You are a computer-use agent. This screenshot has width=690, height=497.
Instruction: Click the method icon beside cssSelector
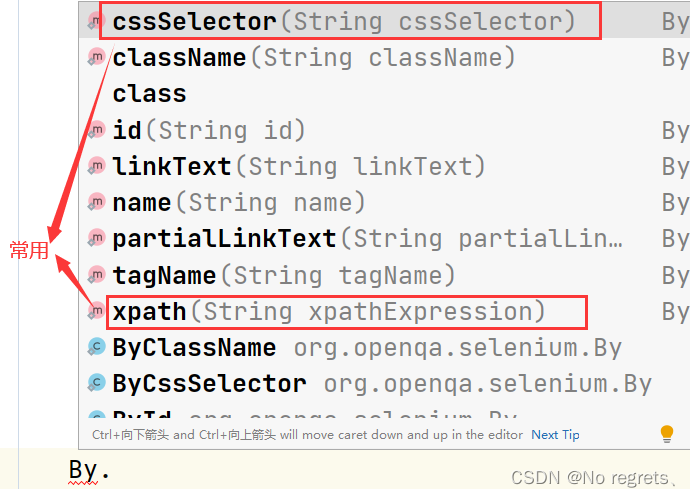pyautogui.click(x=96, y=21)
